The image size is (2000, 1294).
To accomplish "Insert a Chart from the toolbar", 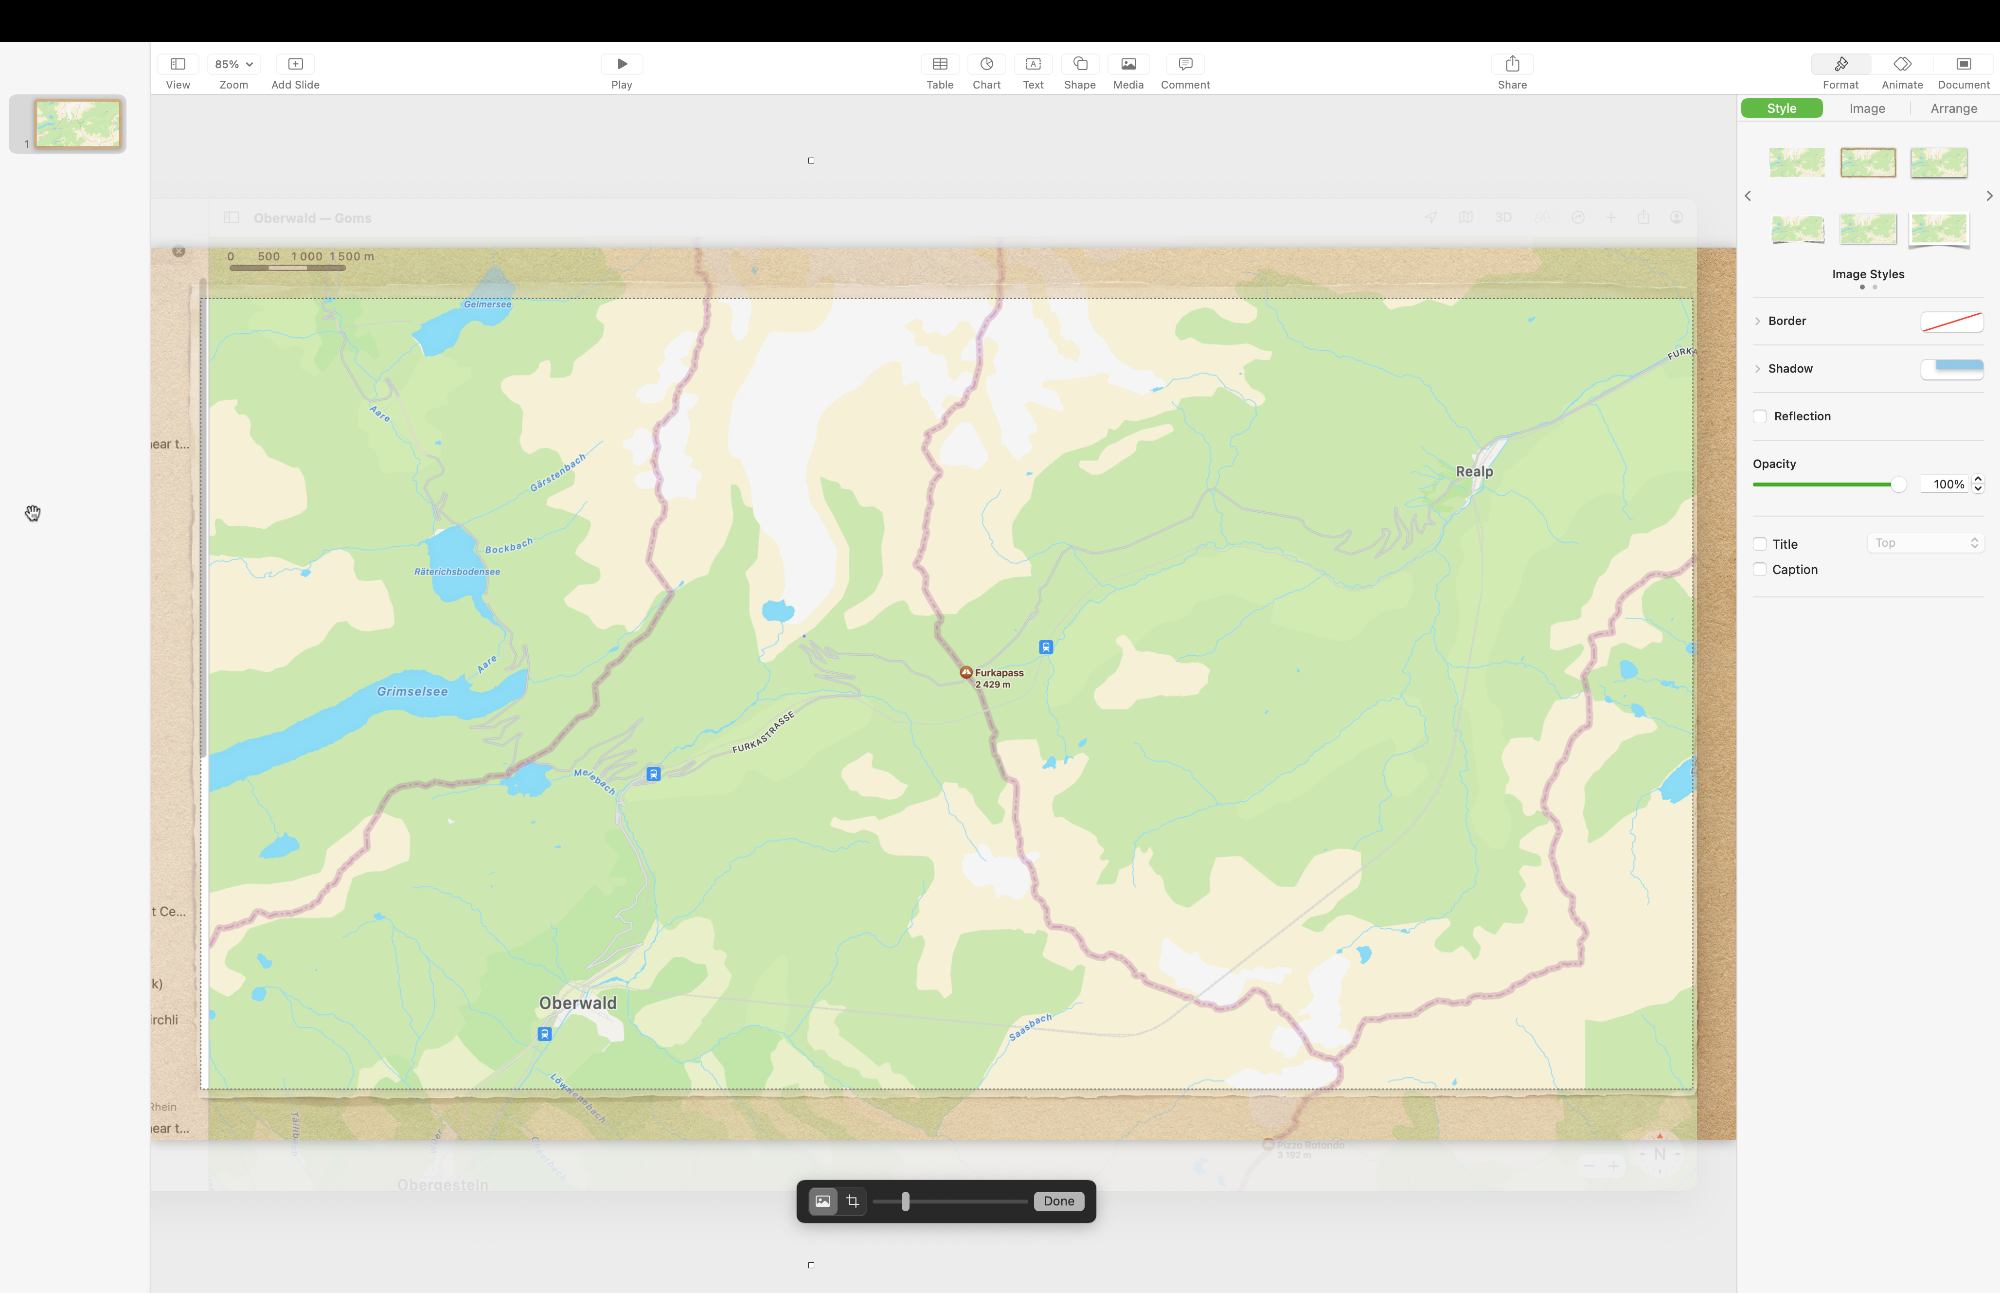I will (x=987, y=64).
